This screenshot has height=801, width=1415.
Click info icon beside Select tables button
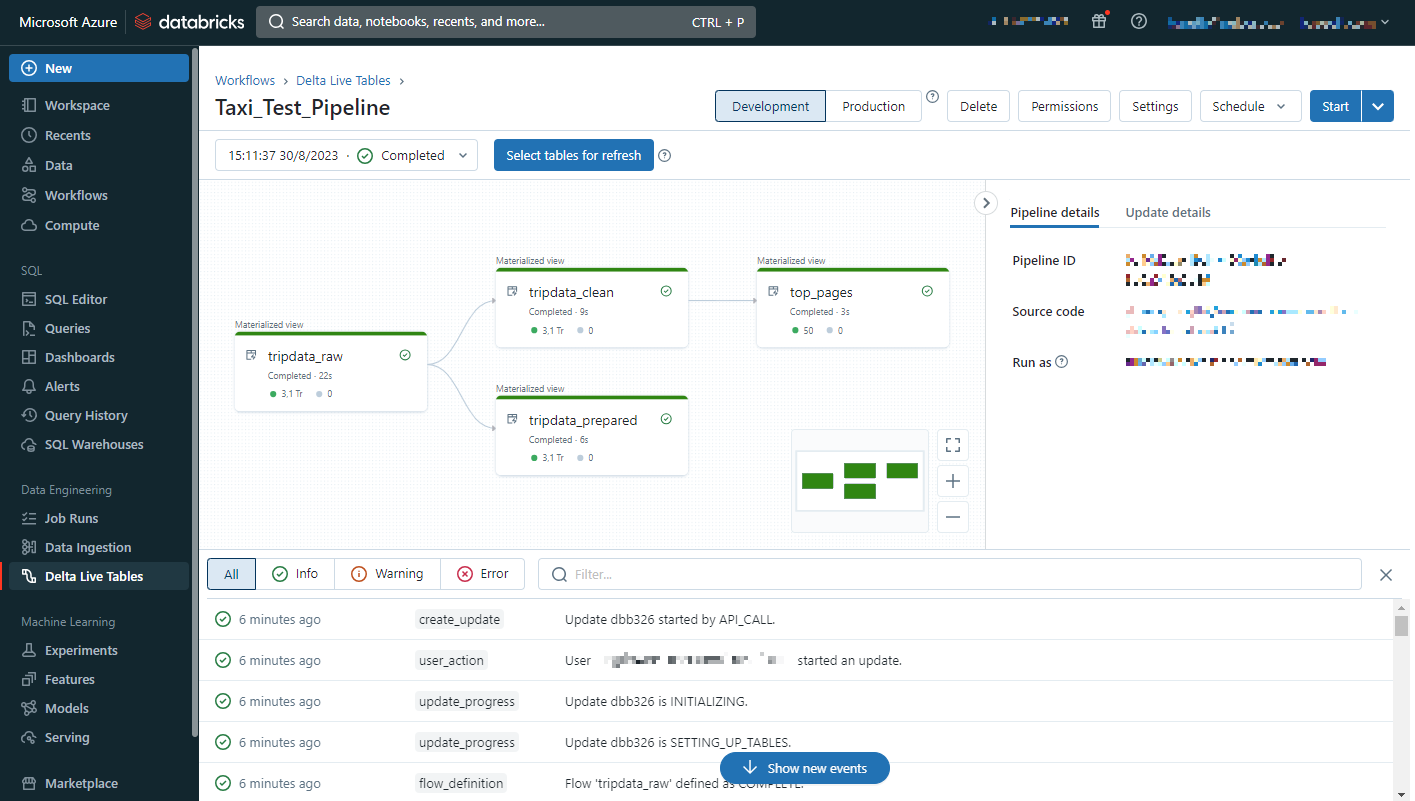pyautogui.click(x=664, y=156)
